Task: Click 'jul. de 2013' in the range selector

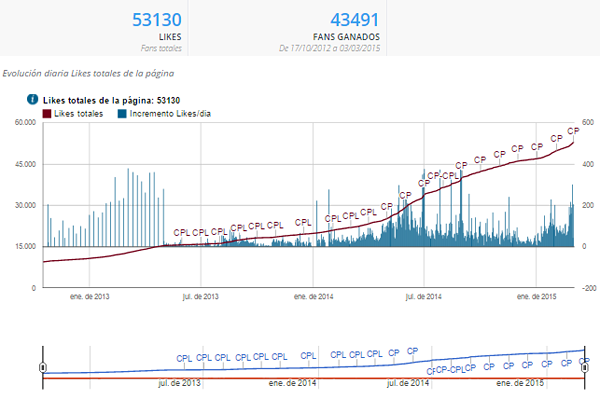Action: point(179,383)
